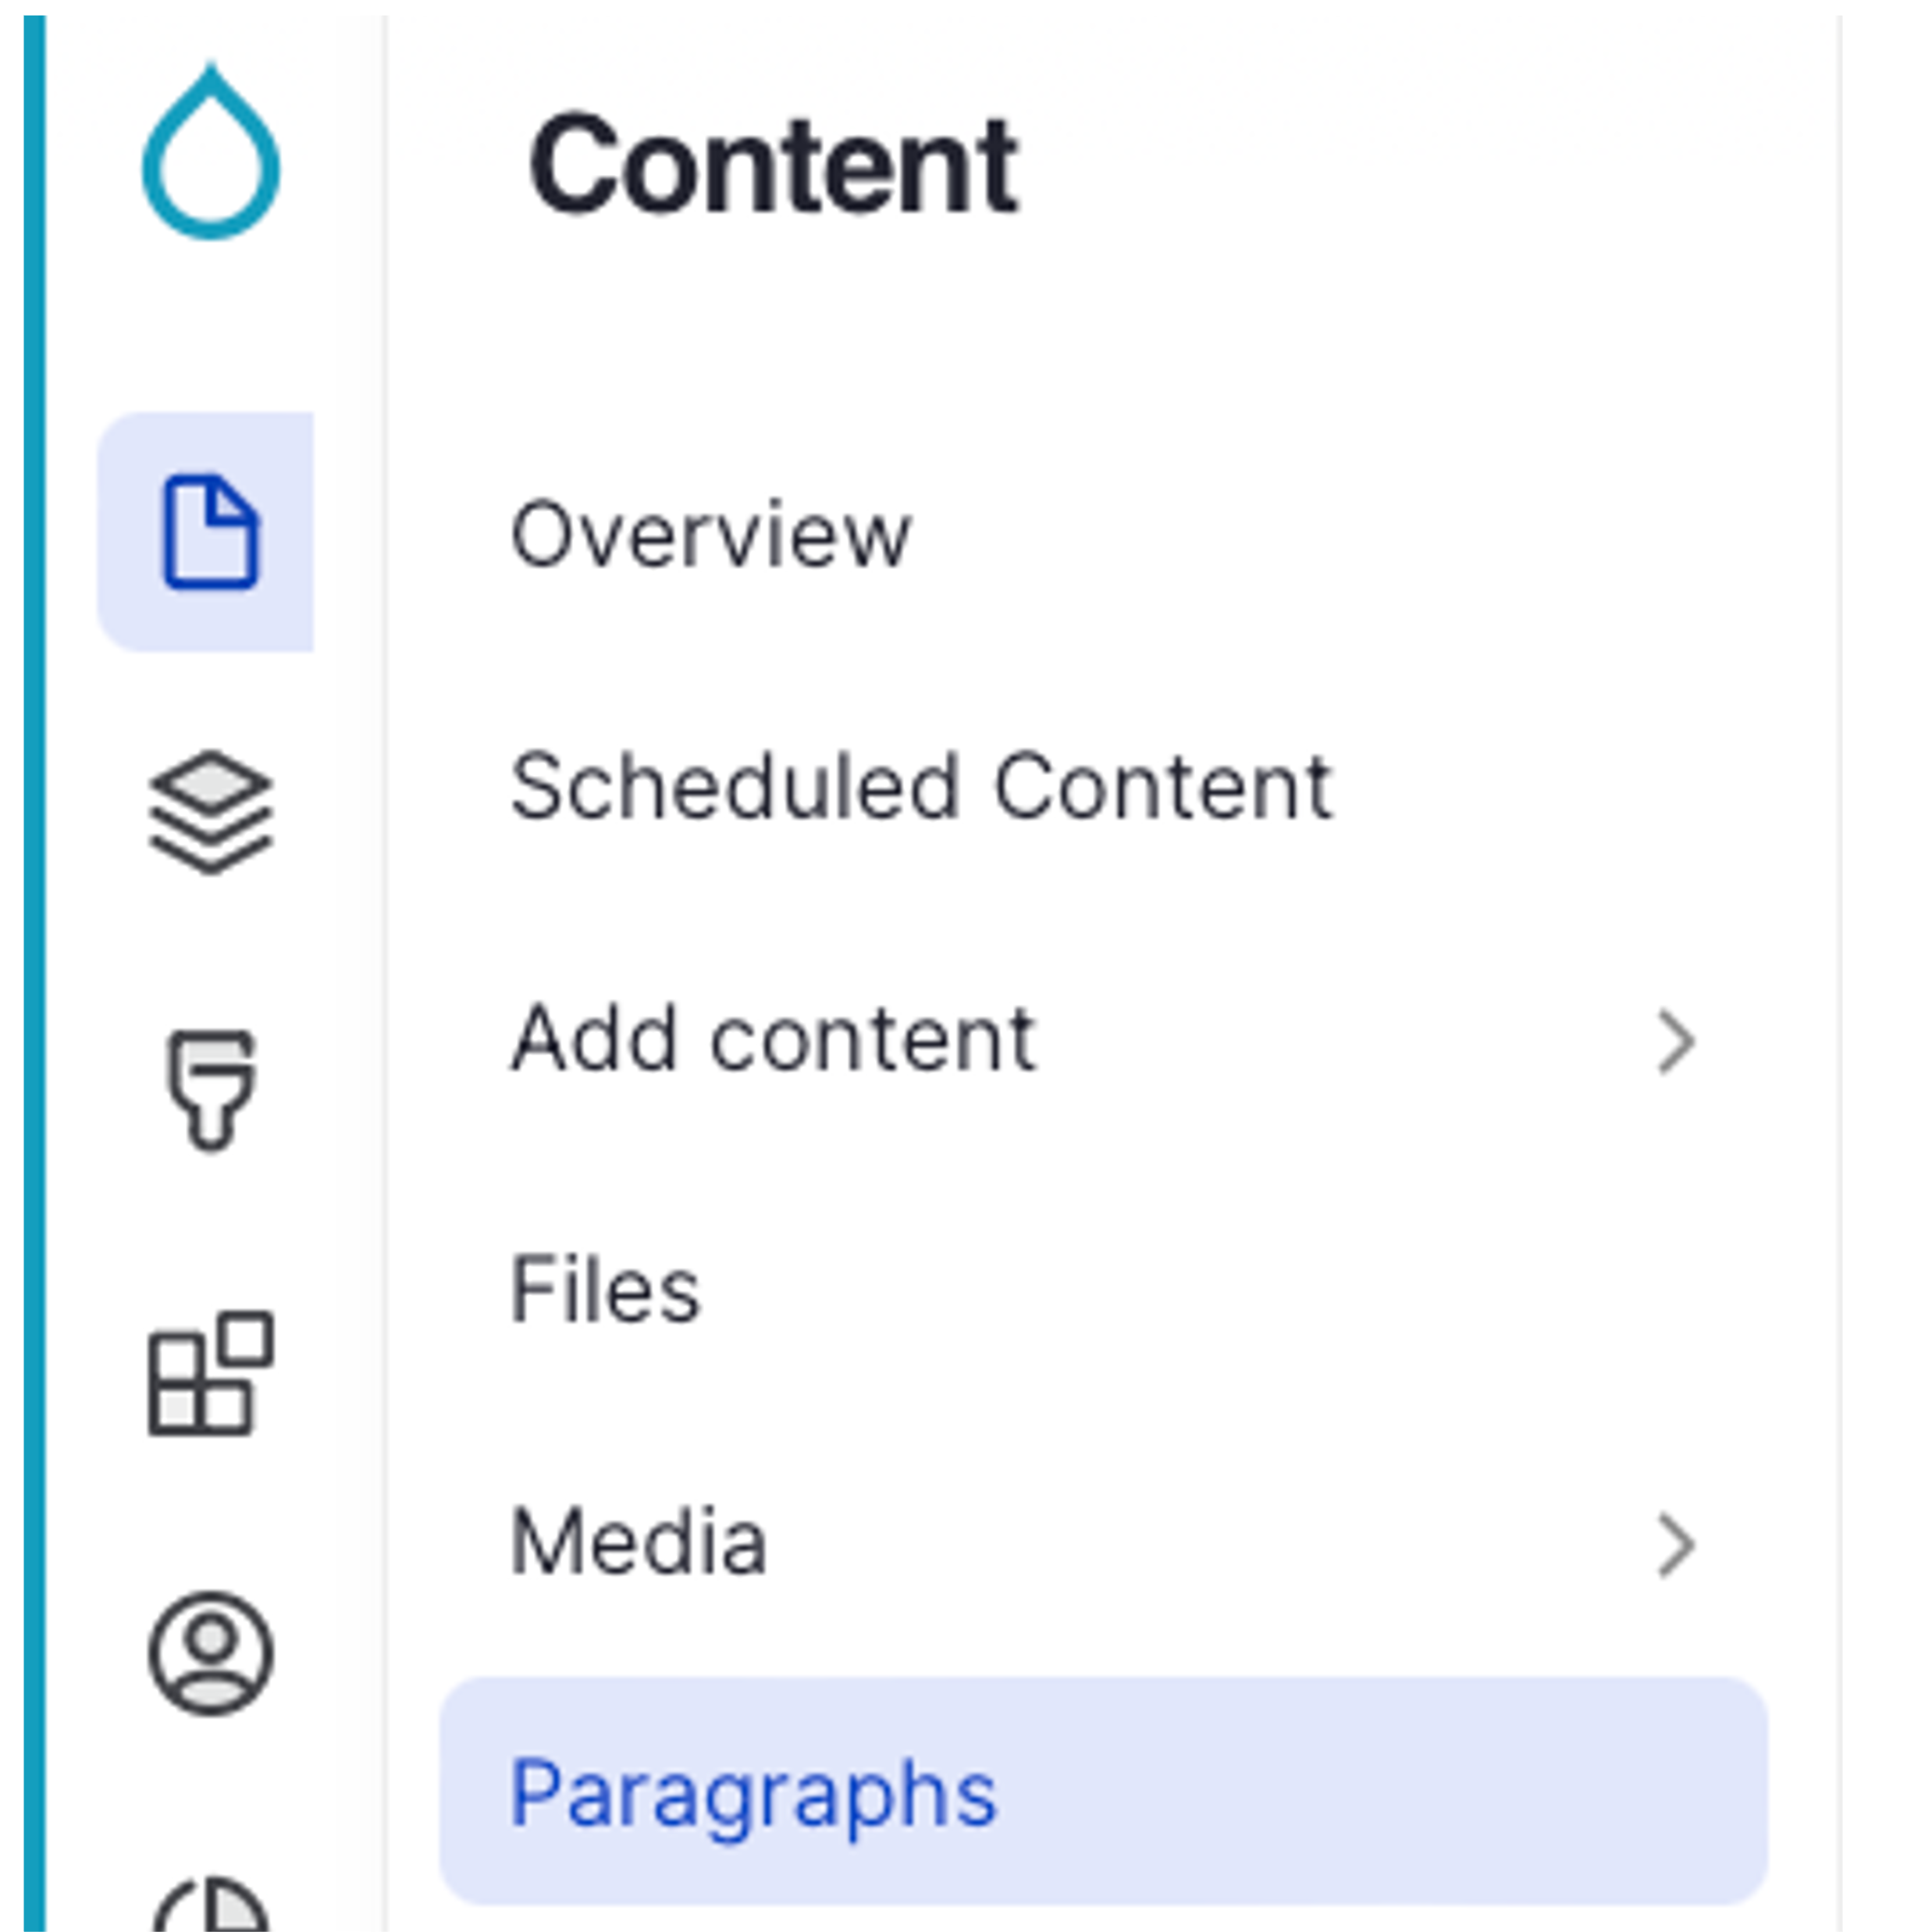
Task: Open the Structure layers icon
Action: tap(210, 812)
